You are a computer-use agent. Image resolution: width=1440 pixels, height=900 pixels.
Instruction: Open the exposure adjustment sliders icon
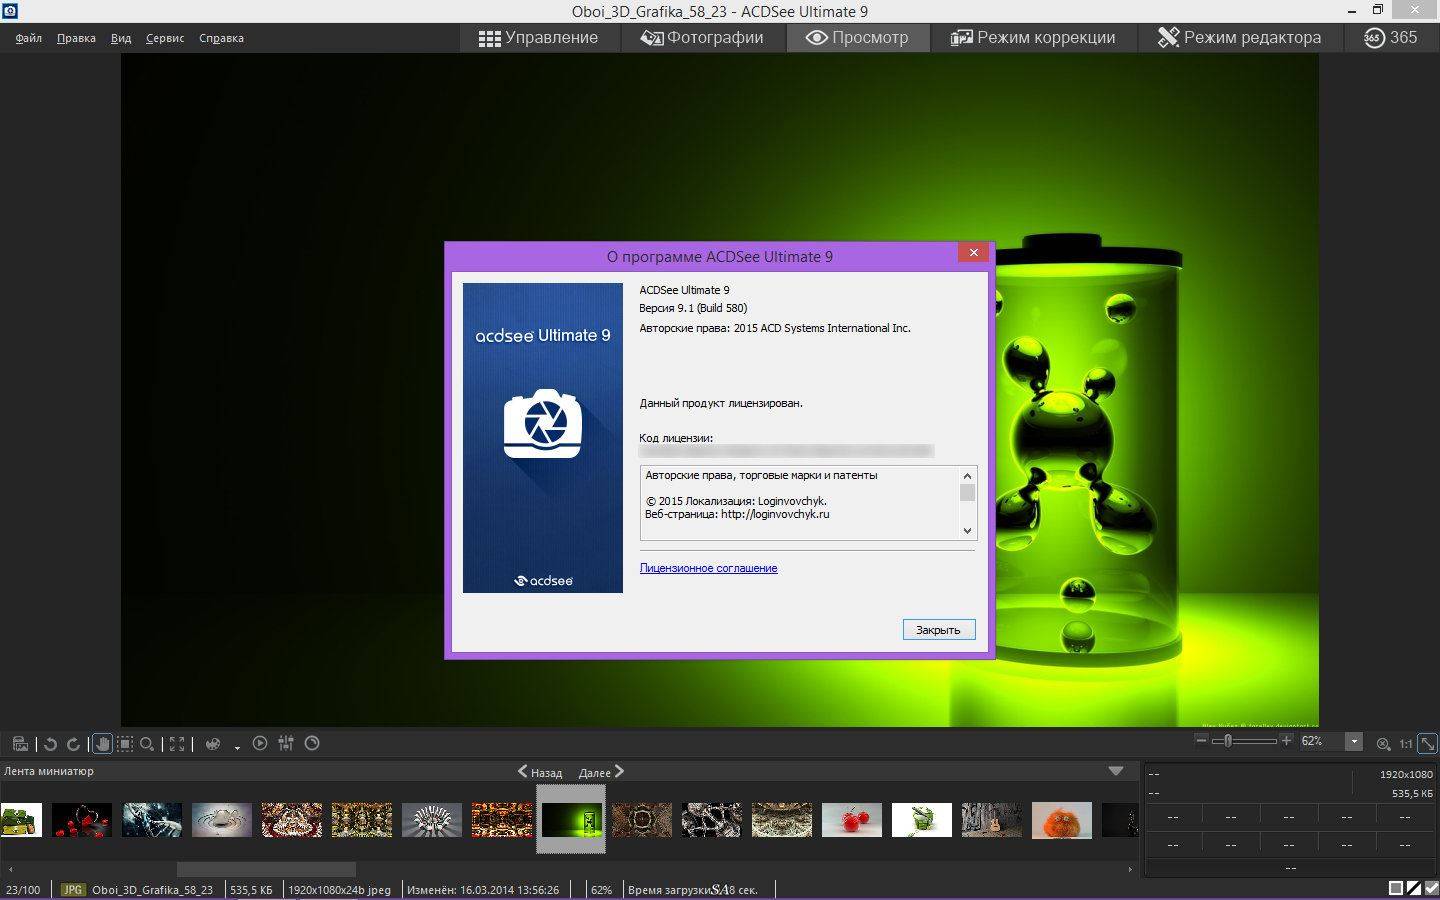[x=286, y=743]
